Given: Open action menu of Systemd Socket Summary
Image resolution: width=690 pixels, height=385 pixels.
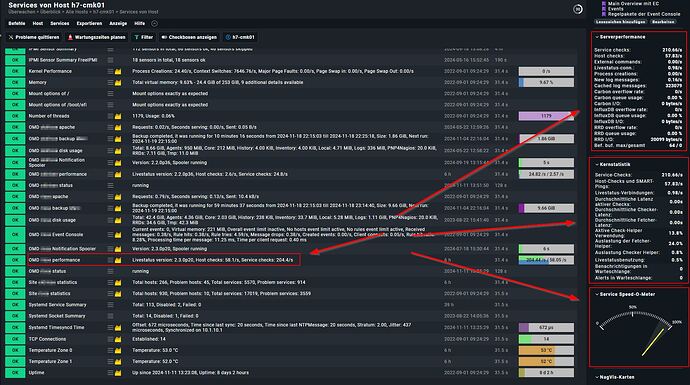Looking at the screenshot, I should (x=110, y=316).
